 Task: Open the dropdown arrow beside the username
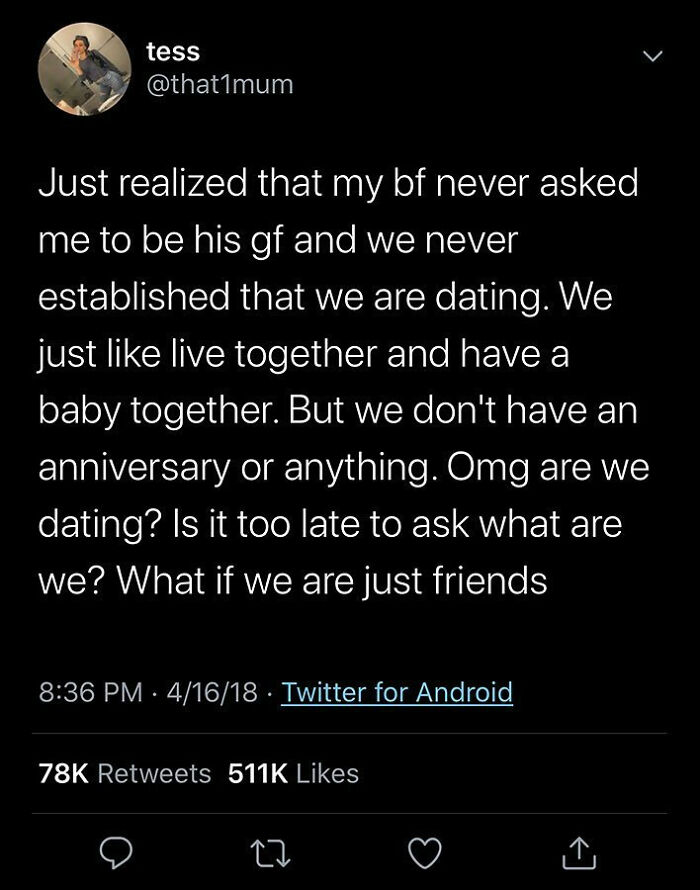tap(653, 57)
